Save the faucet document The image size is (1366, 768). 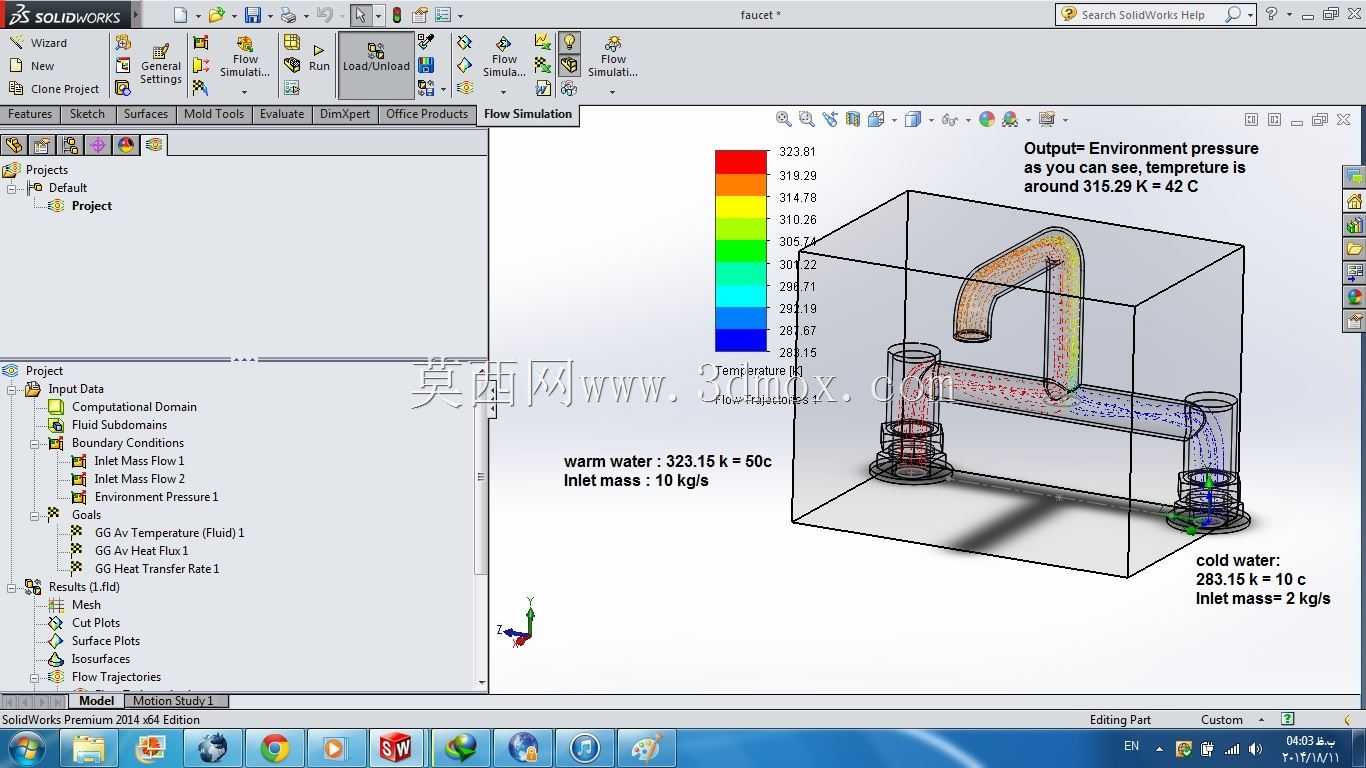(x=253, y=15)
